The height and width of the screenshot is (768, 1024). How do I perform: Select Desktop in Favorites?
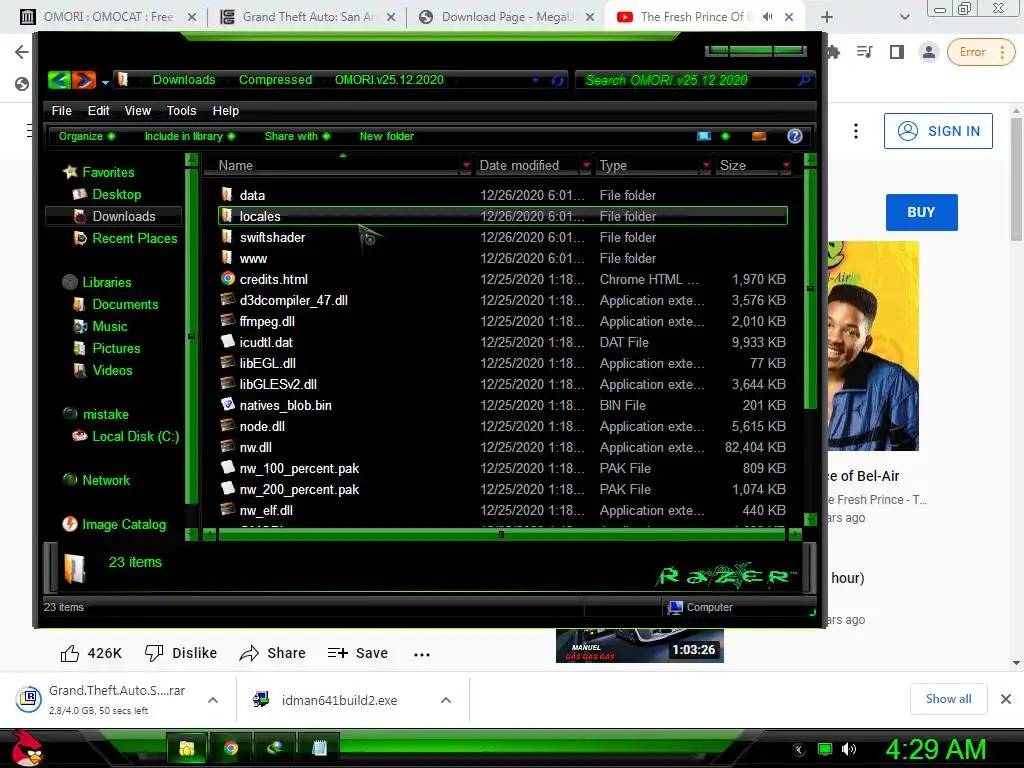[116, 195]
